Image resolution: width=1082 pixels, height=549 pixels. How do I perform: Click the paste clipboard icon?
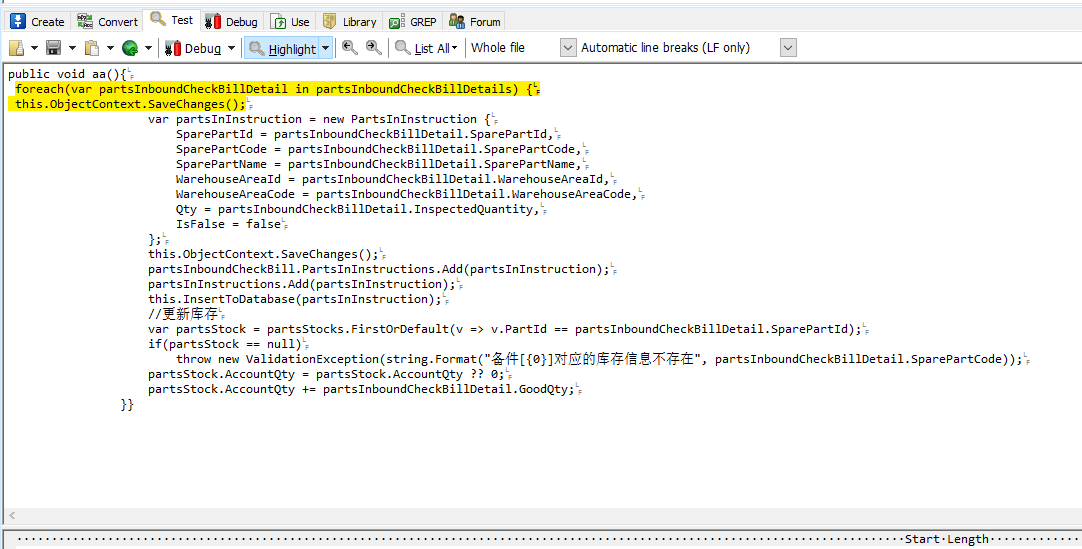(x=91, y=48)
